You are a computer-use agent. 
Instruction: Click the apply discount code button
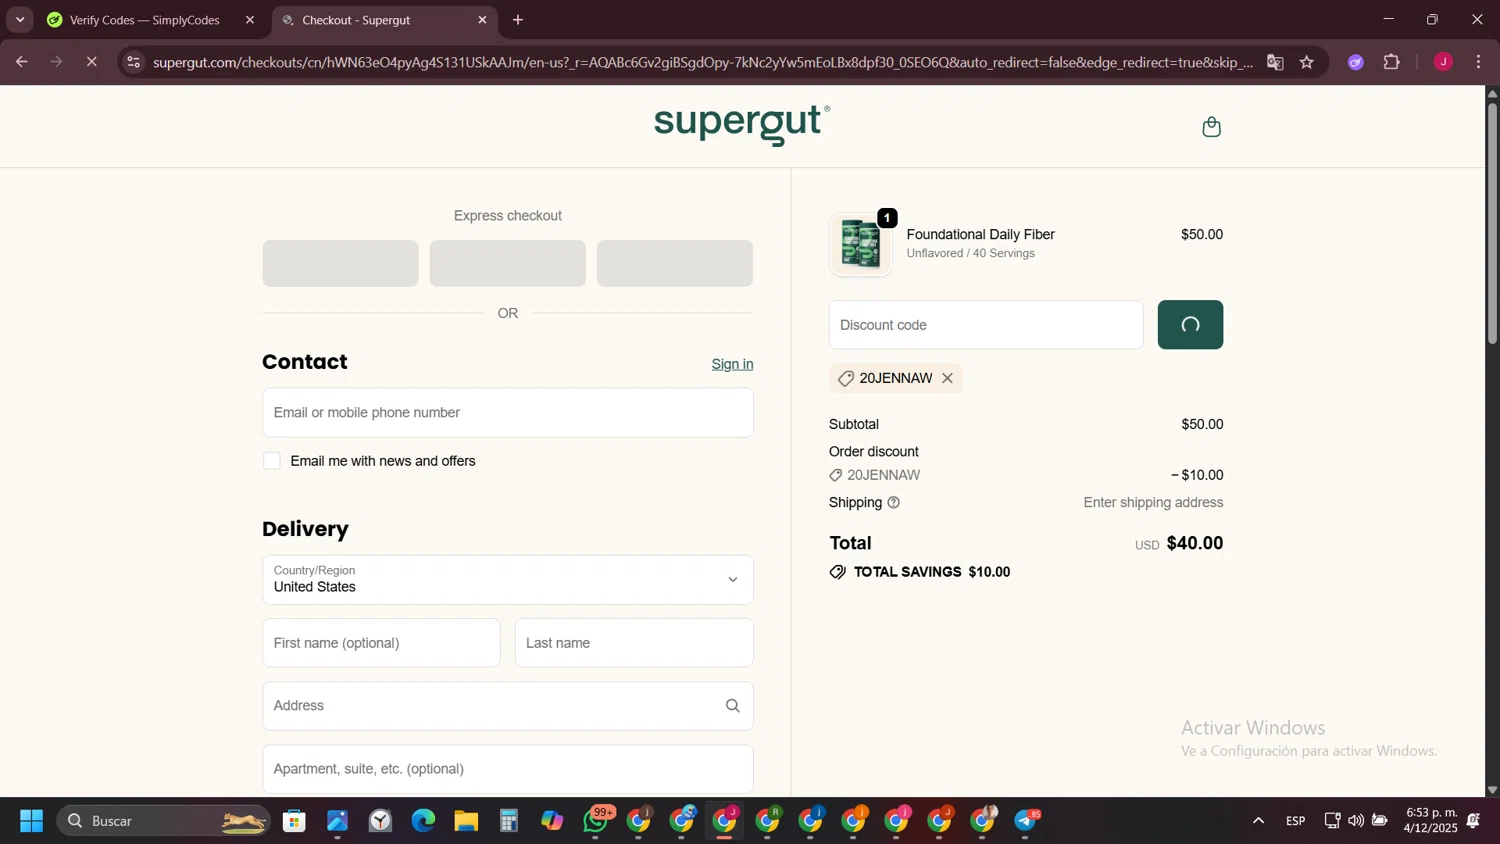click(x=1190, y=325)
